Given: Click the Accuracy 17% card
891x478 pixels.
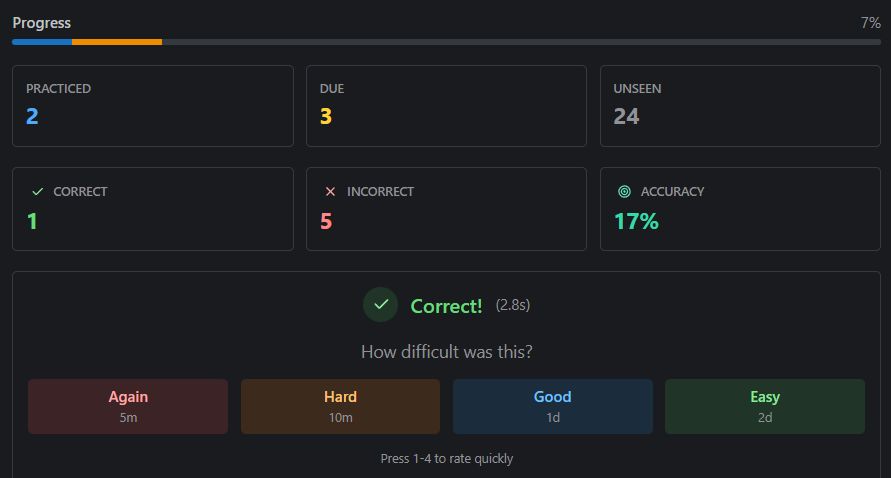Looking at the screenshot, I should tap(740, 209).
